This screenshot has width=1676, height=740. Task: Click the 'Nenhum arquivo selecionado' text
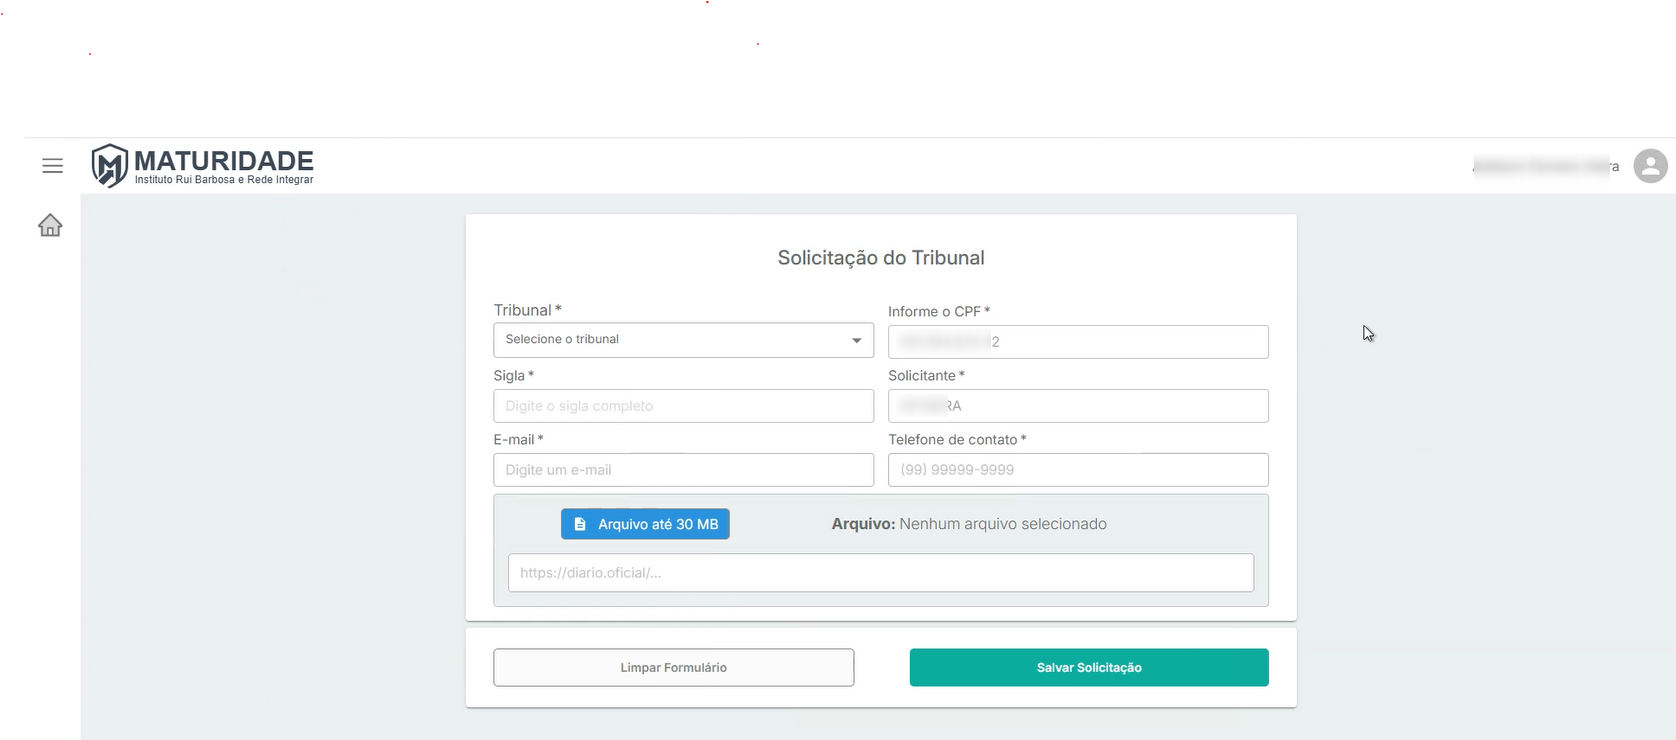tap(1002, 524)
